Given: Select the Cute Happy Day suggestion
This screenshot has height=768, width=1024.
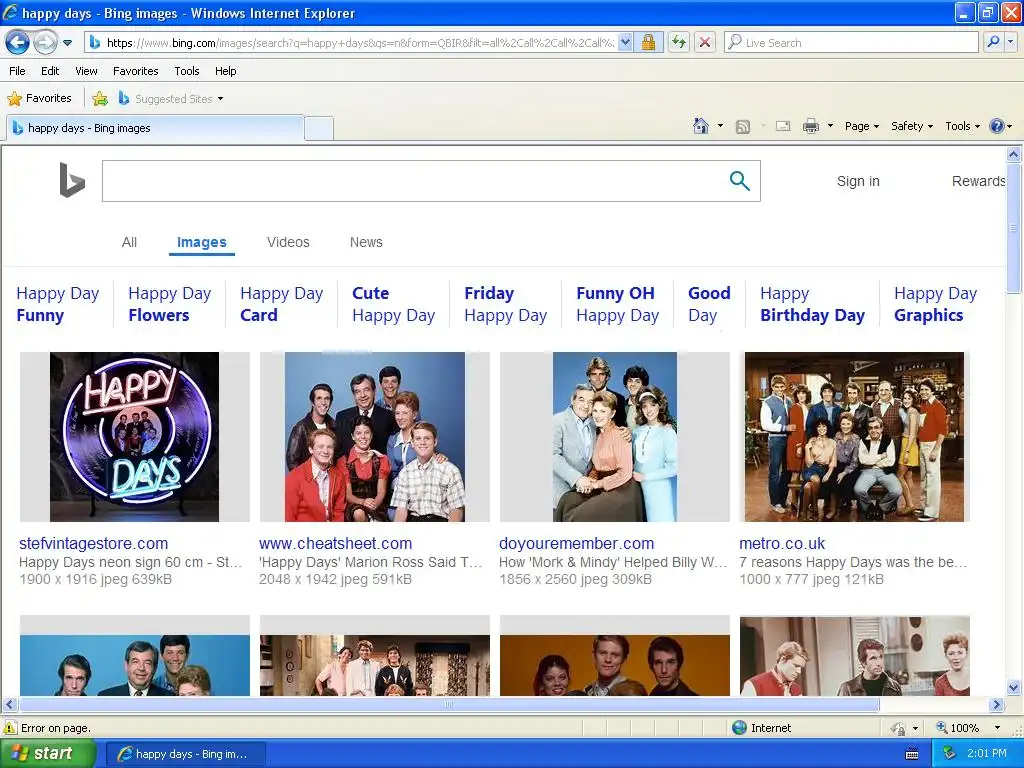Looking at the screenshot, I should click(x=393, y=304).
